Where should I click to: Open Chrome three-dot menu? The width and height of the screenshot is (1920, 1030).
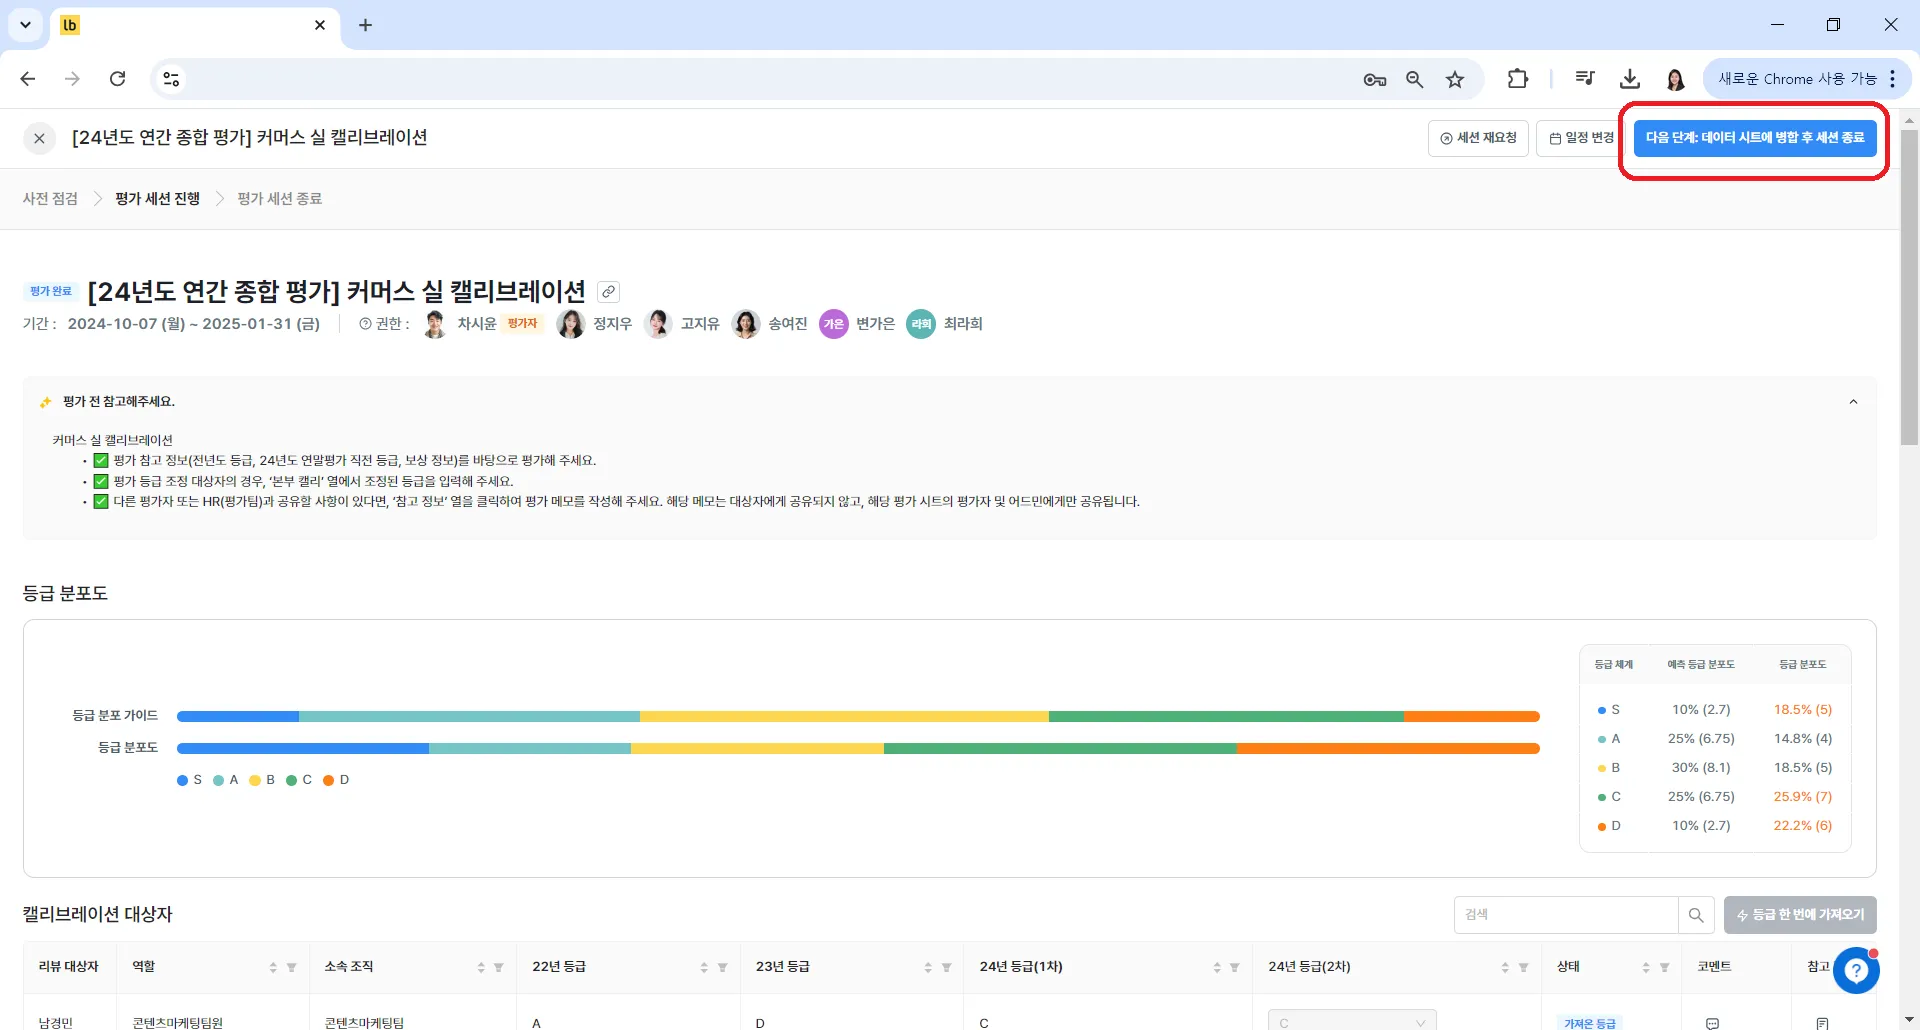(x=1893, y=79)
